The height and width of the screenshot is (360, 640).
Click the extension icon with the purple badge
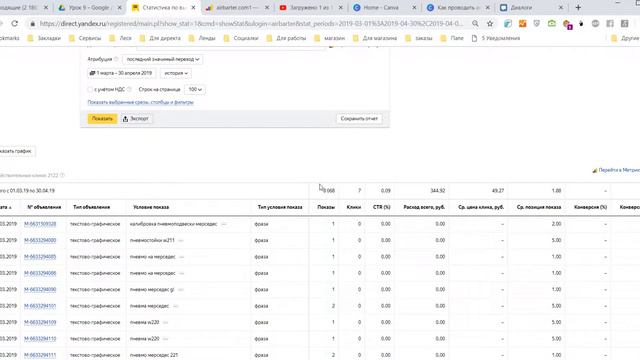(x=567, y=24)
